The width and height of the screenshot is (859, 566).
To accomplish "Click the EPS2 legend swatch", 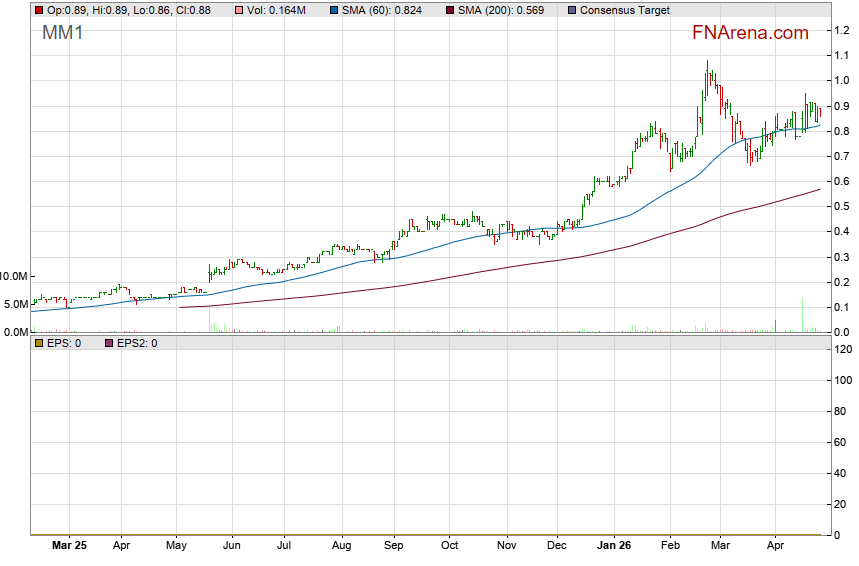I will 109,343.
